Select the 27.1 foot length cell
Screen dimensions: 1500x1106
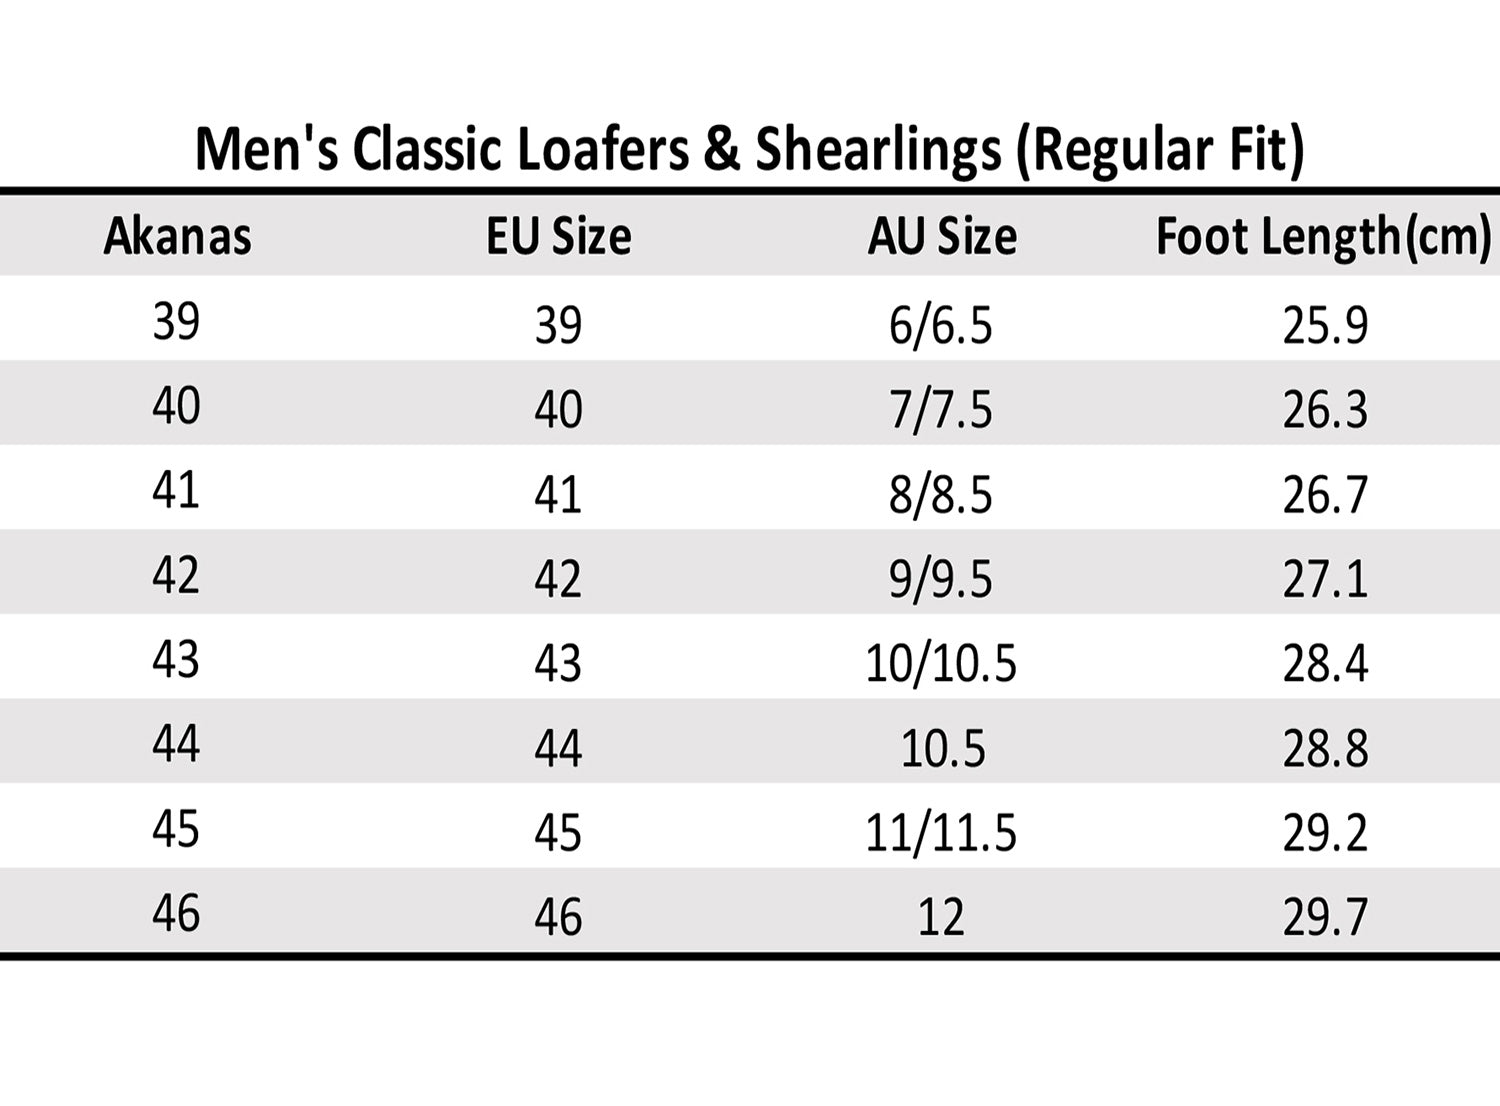[x=1325, y=579]
